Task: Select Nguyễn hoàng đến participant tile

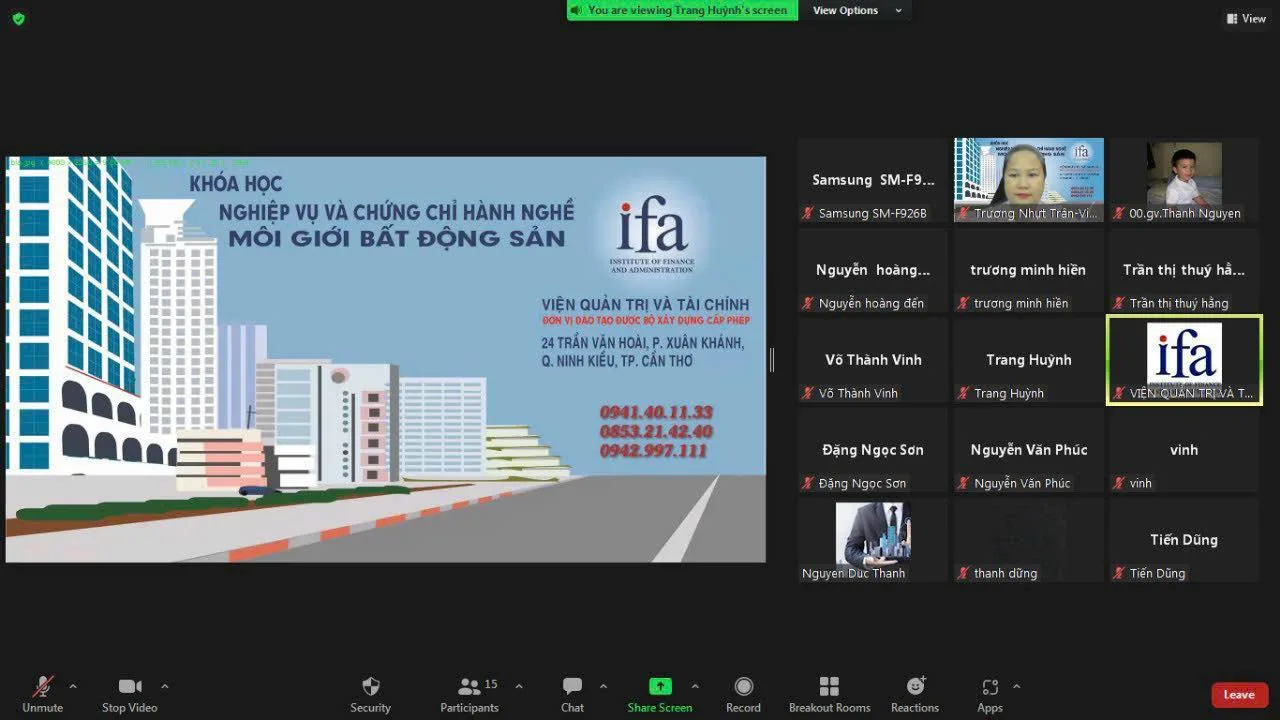Action: coord(873,270)
